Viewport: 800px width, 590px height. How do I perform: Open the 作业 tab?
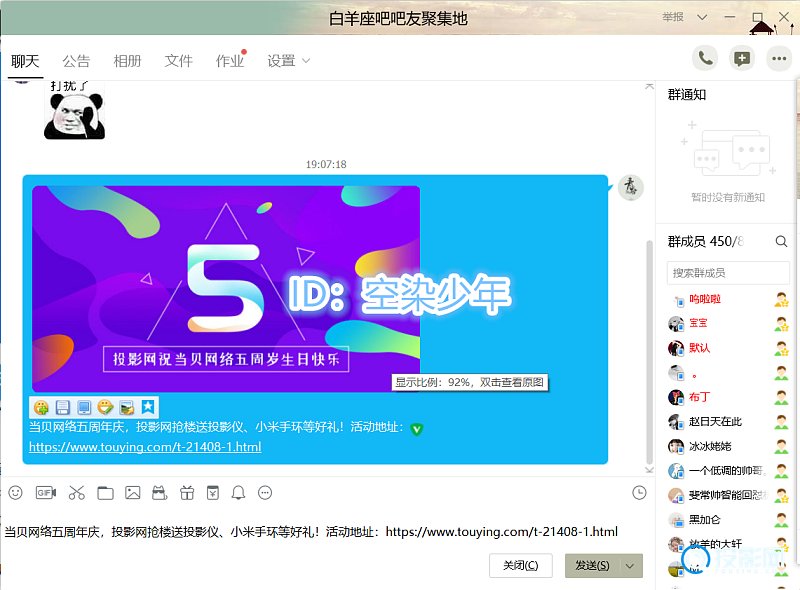[230, 61]
